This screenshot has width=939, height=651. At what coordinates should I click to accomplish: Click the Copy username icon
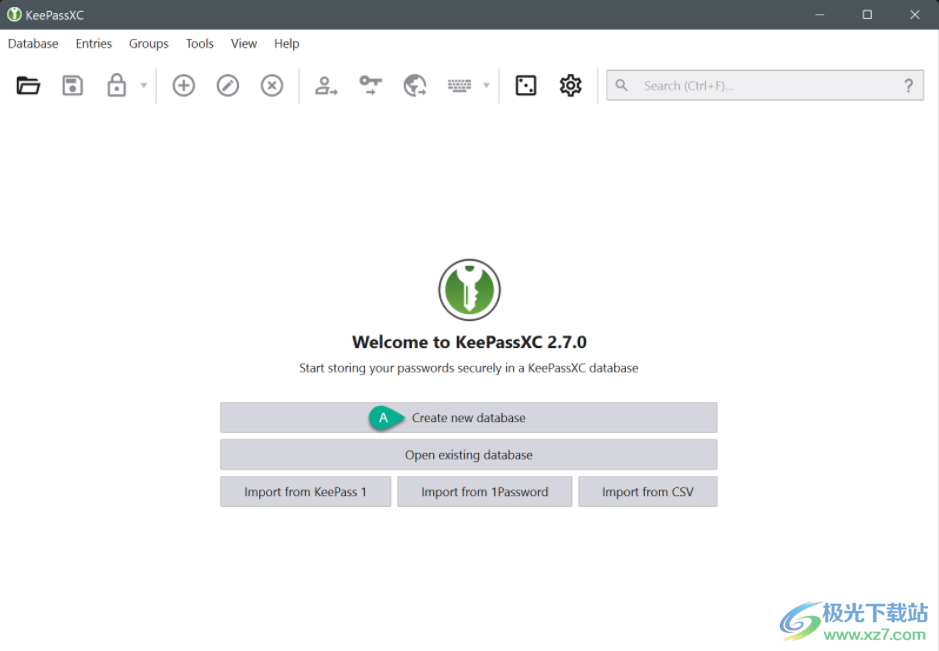(x=326, y=86)
